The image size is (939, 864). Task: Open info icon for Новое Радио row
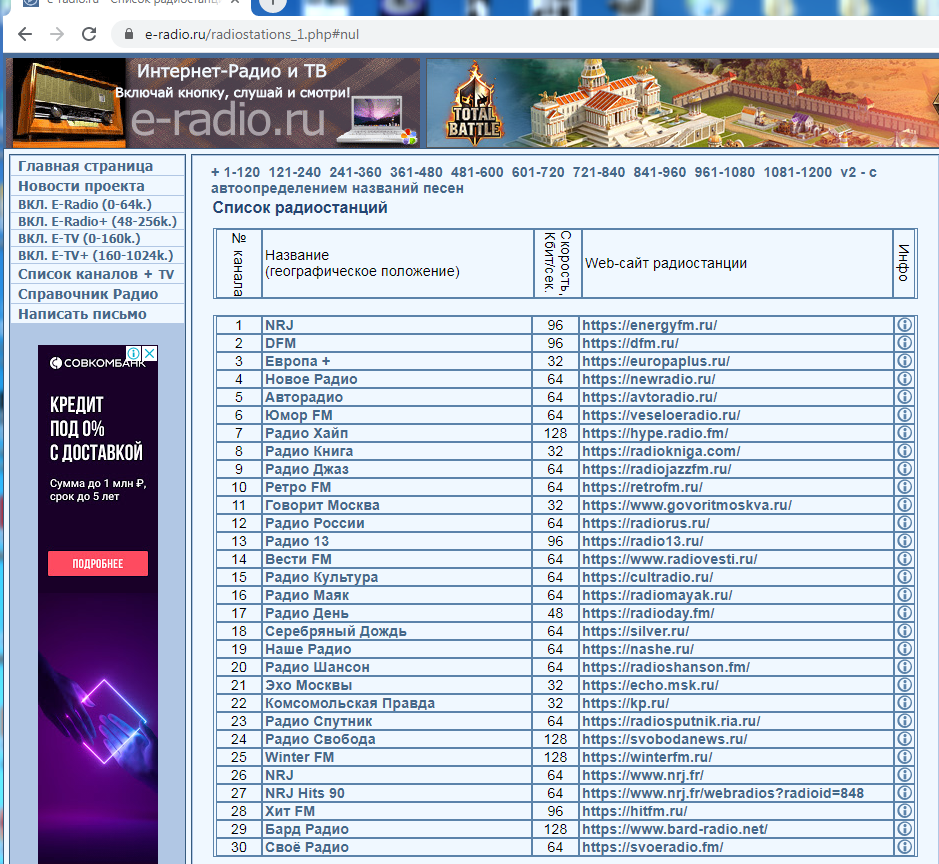tap(904, 378)
